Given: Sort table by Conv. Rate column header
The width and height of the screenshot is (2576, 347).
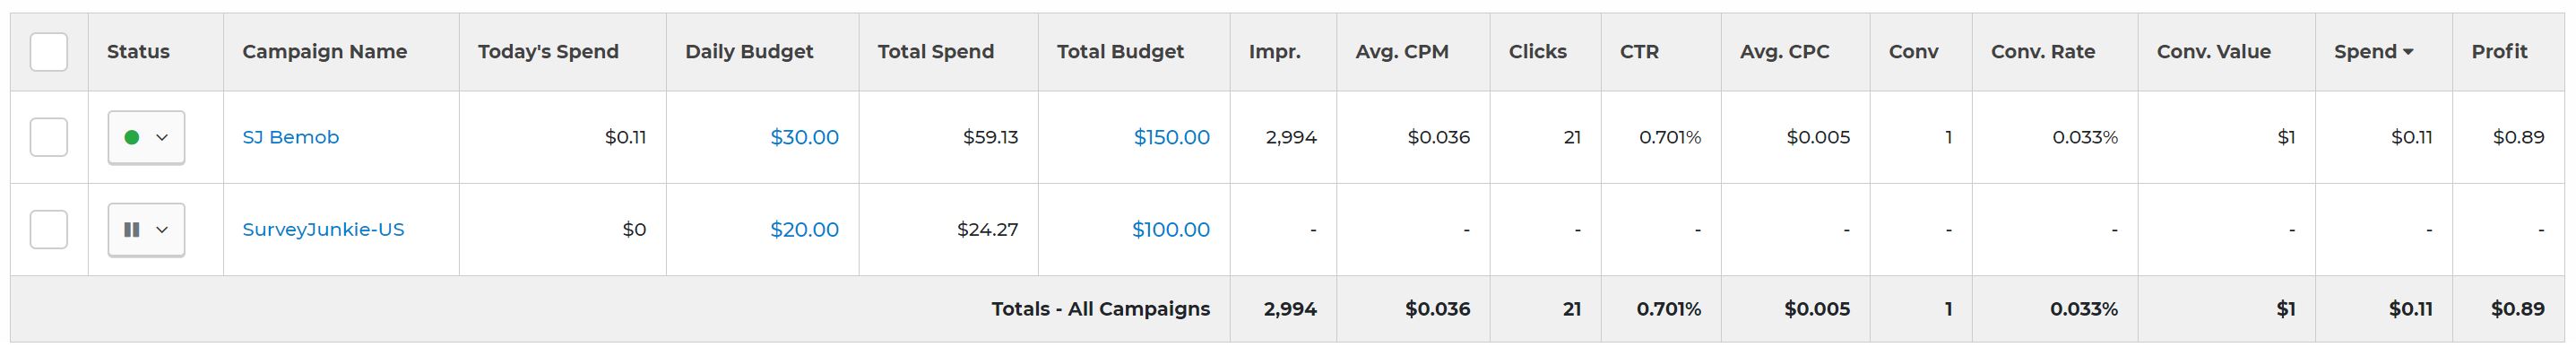Looking at the screenshot, I should [2042, 52].
